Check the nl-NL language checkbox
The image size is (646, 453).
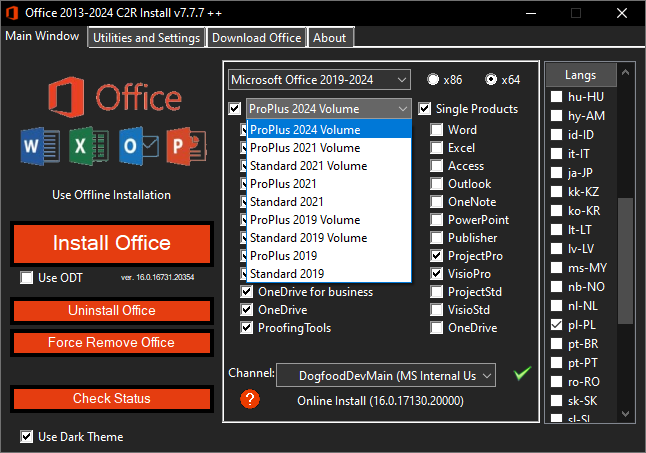tap(557, 306)
